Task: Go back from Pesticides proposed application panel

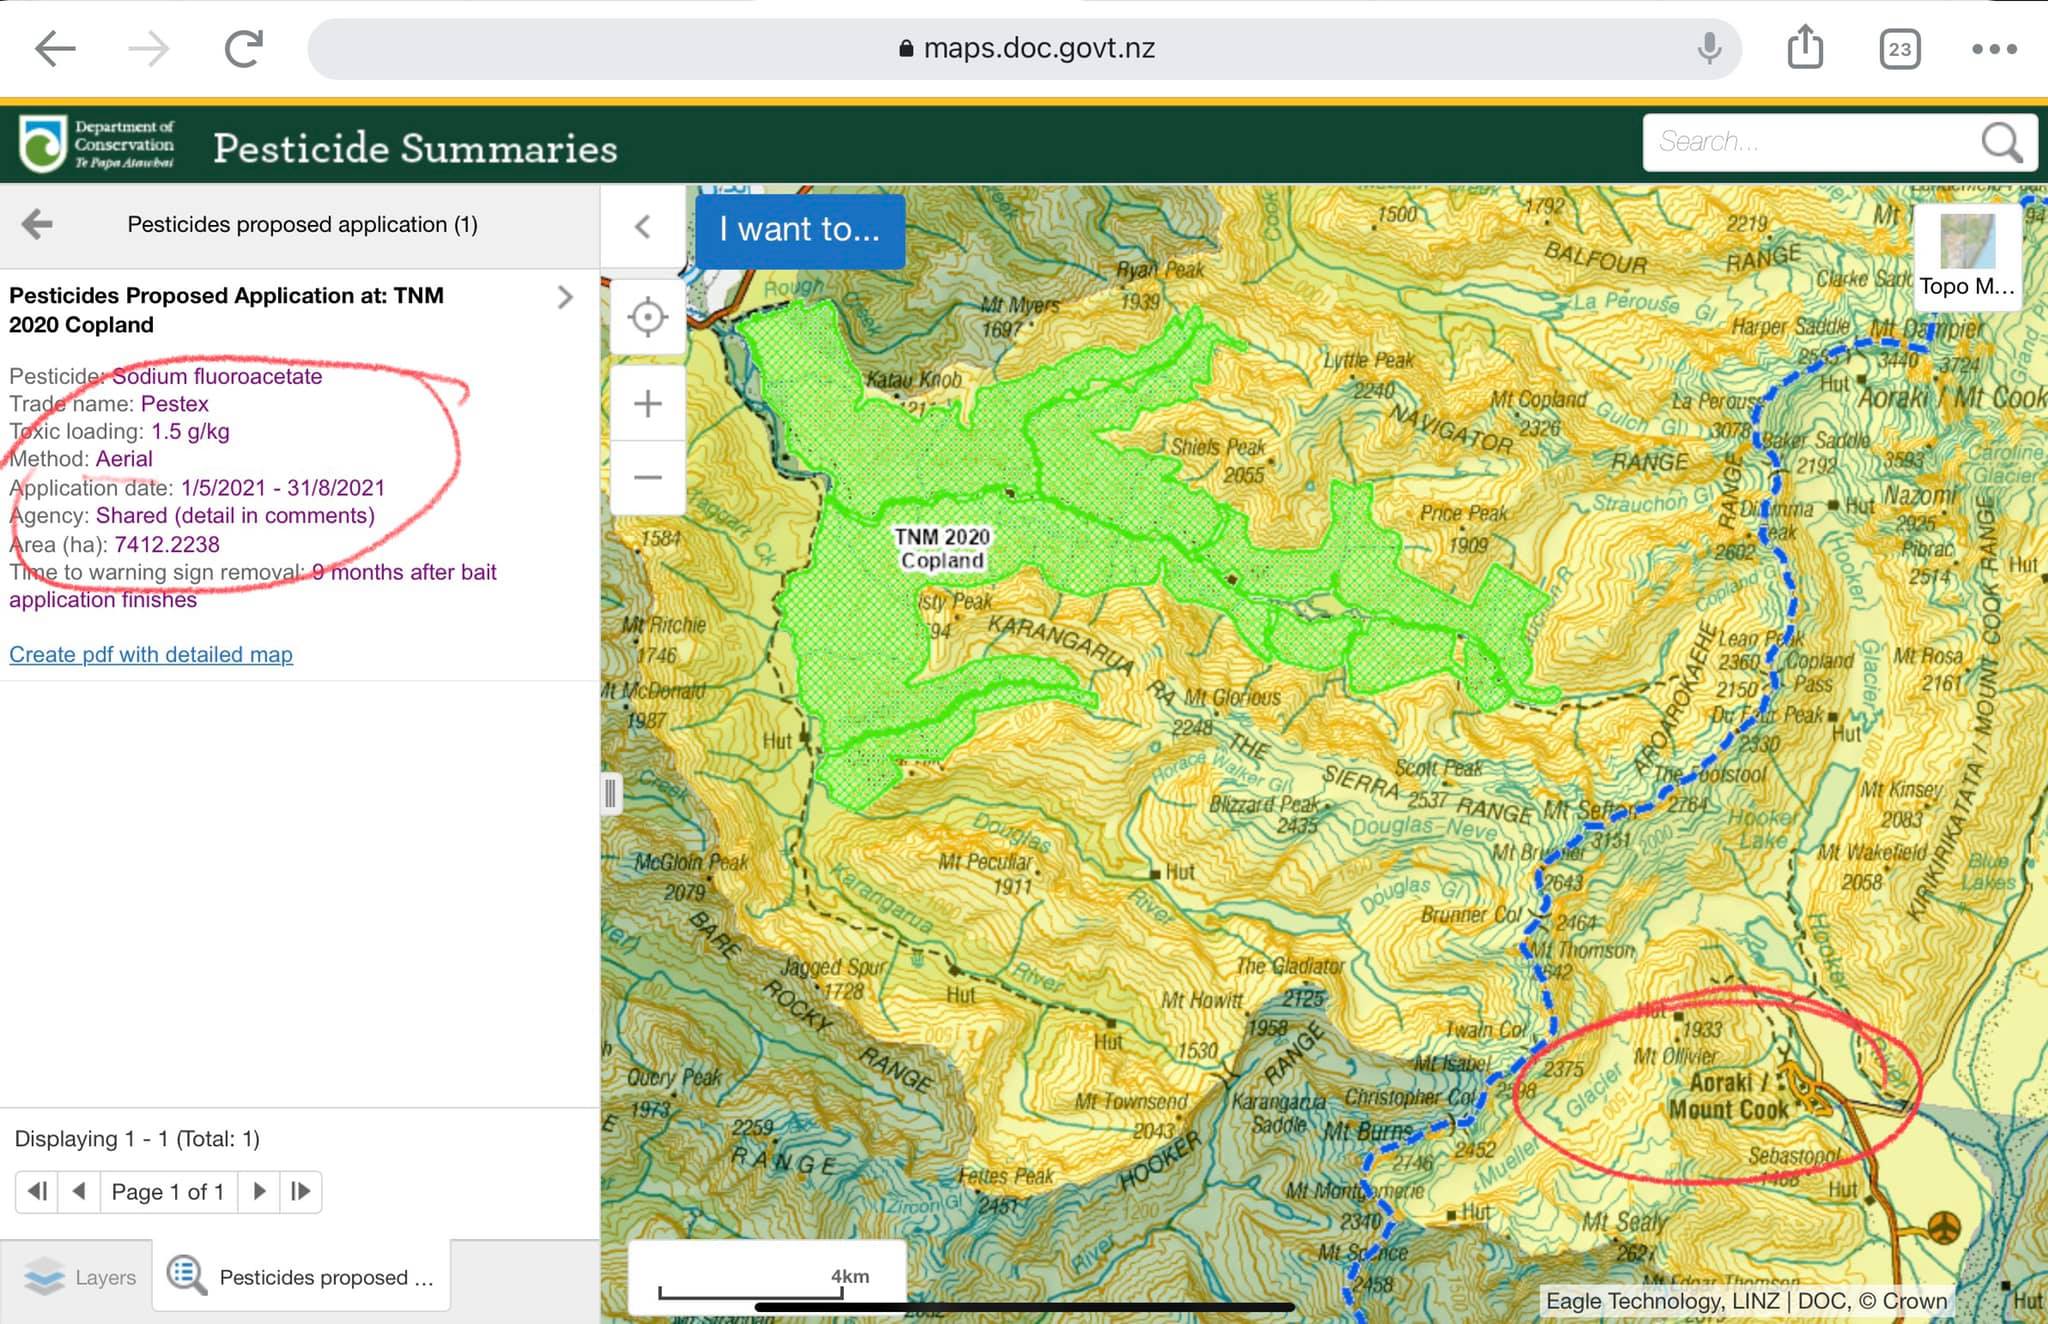Action: click(x=37, y=224)
